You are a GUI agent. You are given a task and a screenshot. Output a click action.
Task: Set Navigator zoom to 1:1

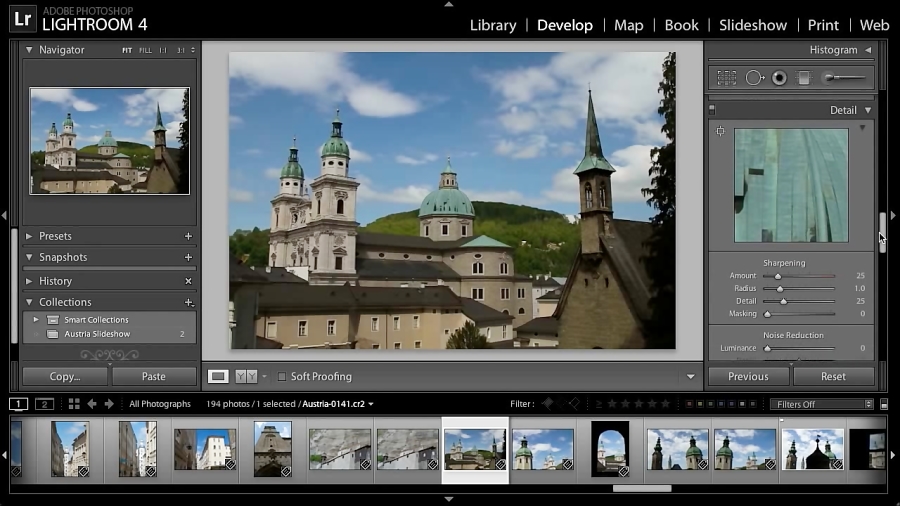click(163, 50)
